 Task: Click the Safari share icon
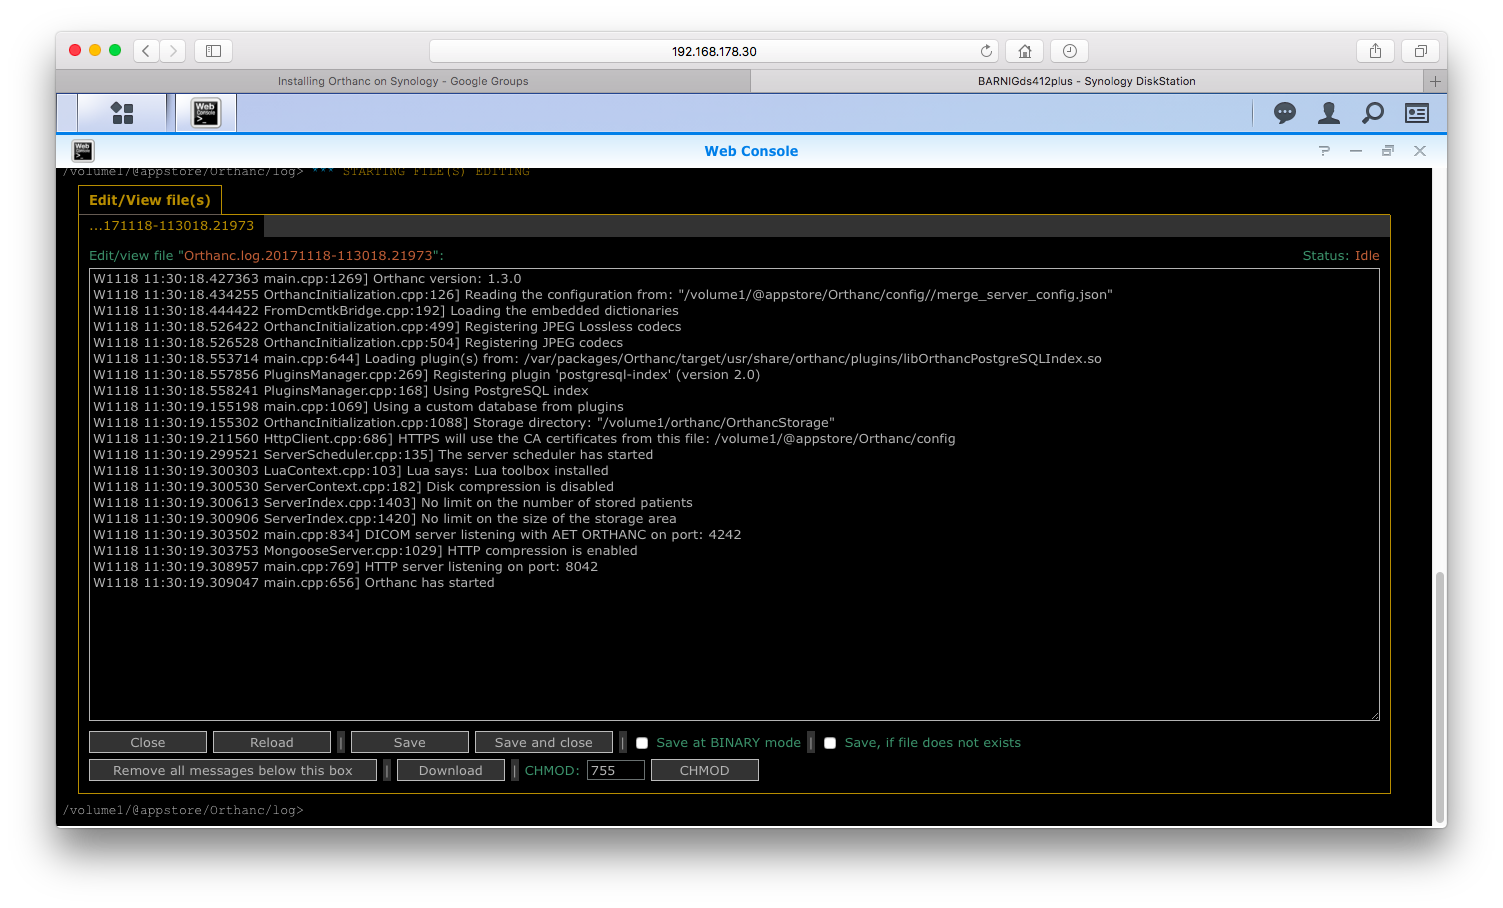[x=1376, y=51]
